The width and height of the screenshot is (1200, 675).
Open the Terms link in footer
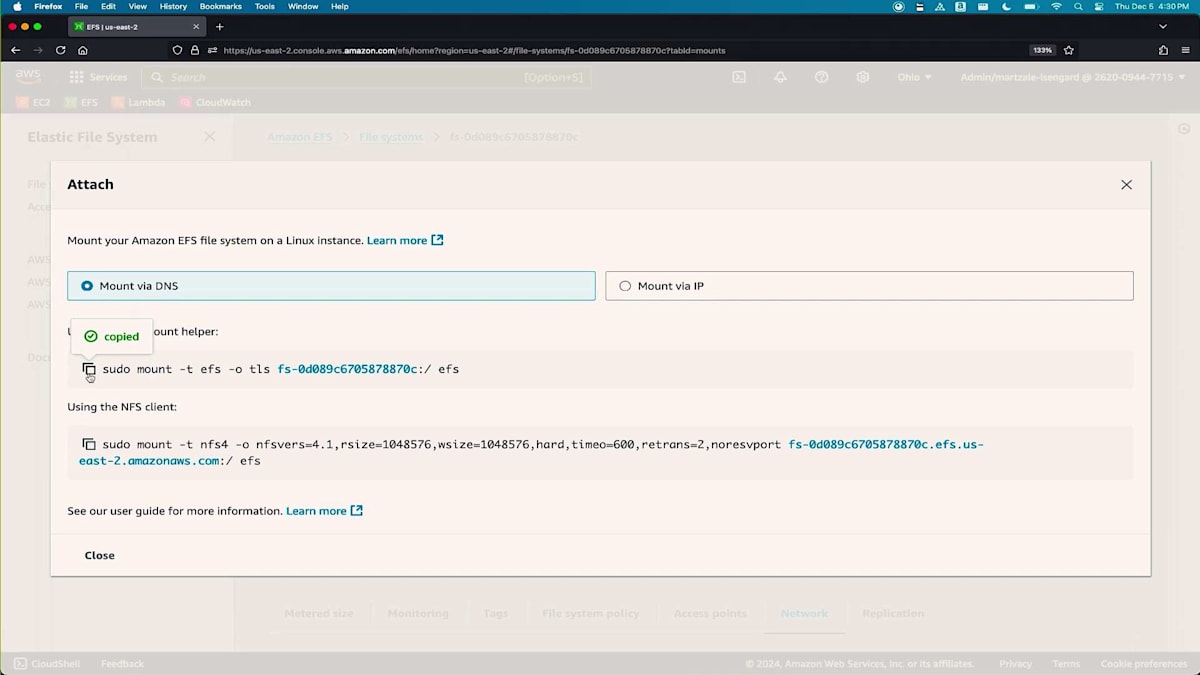click(x=1066, y=664)
